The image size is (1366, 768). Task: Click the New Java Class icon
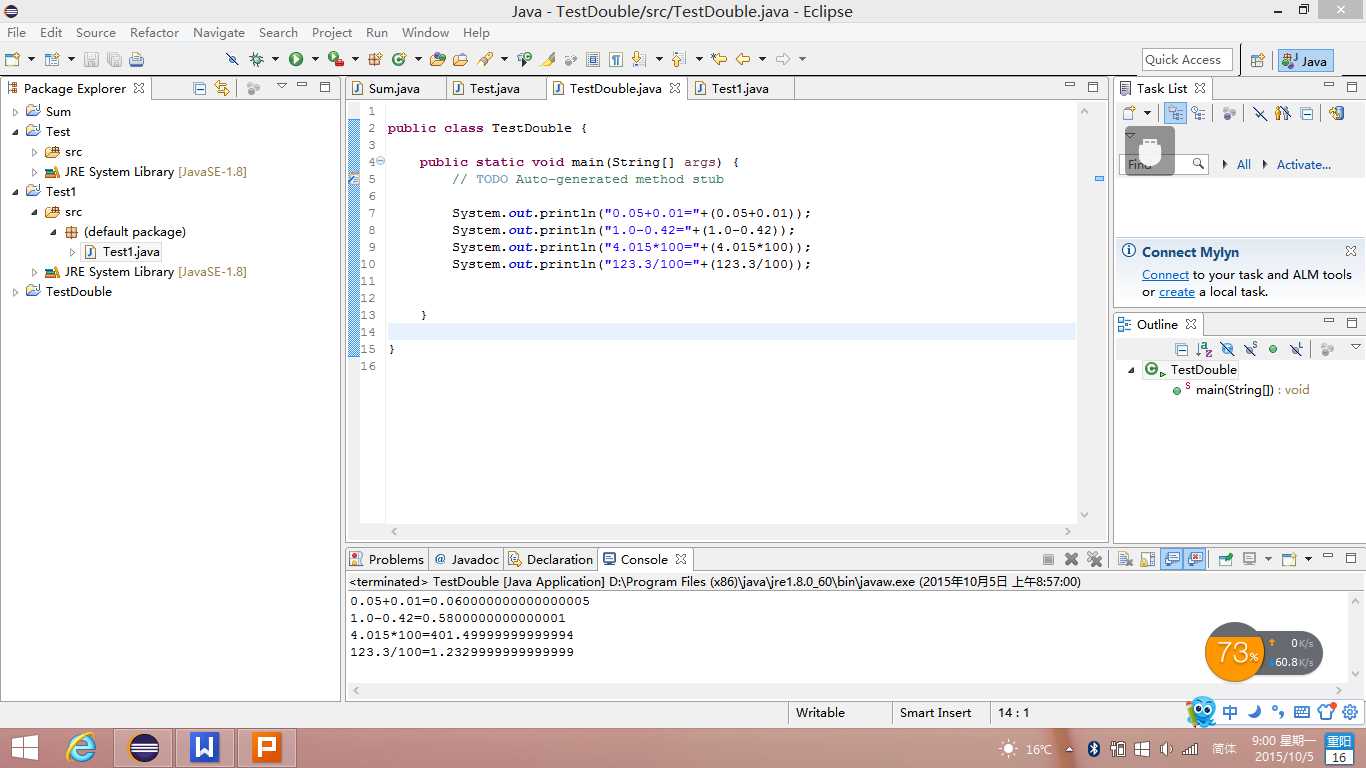pyautogui.click(x=399, y=60)
